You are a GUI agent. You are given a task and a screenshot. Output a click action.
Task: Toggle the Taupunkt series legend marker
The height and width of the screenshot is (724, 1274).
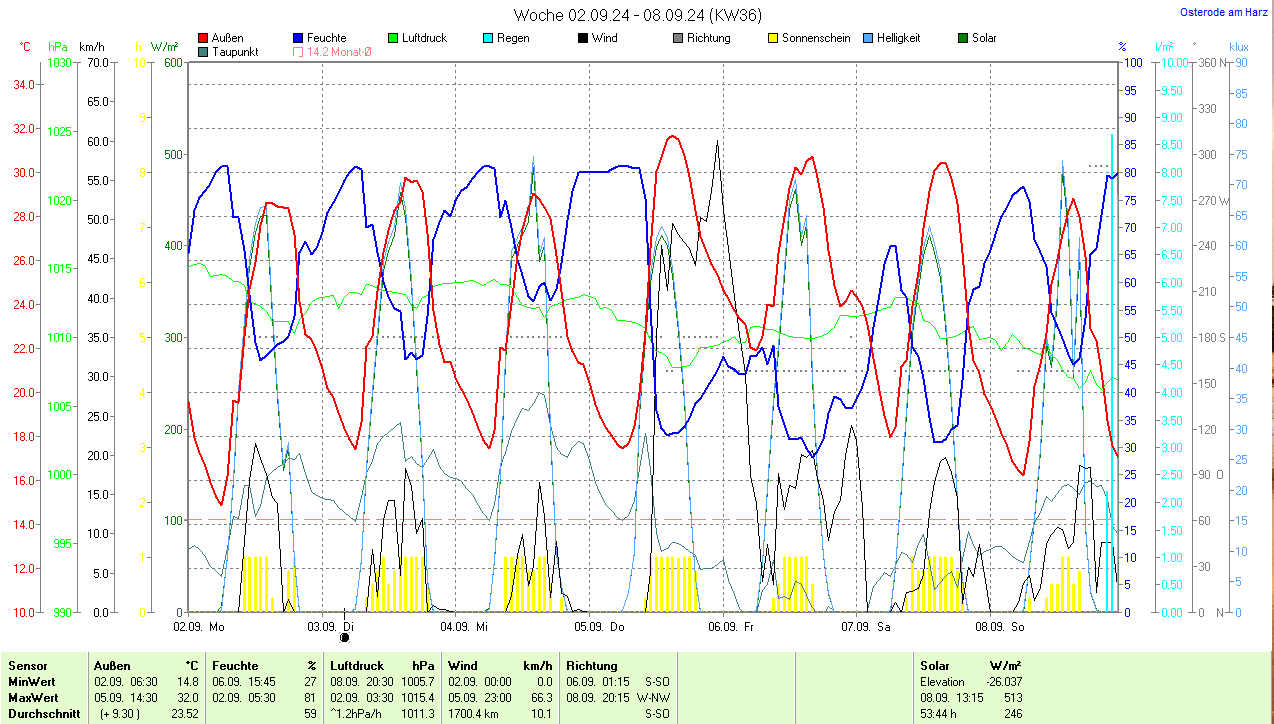[204, 52]
